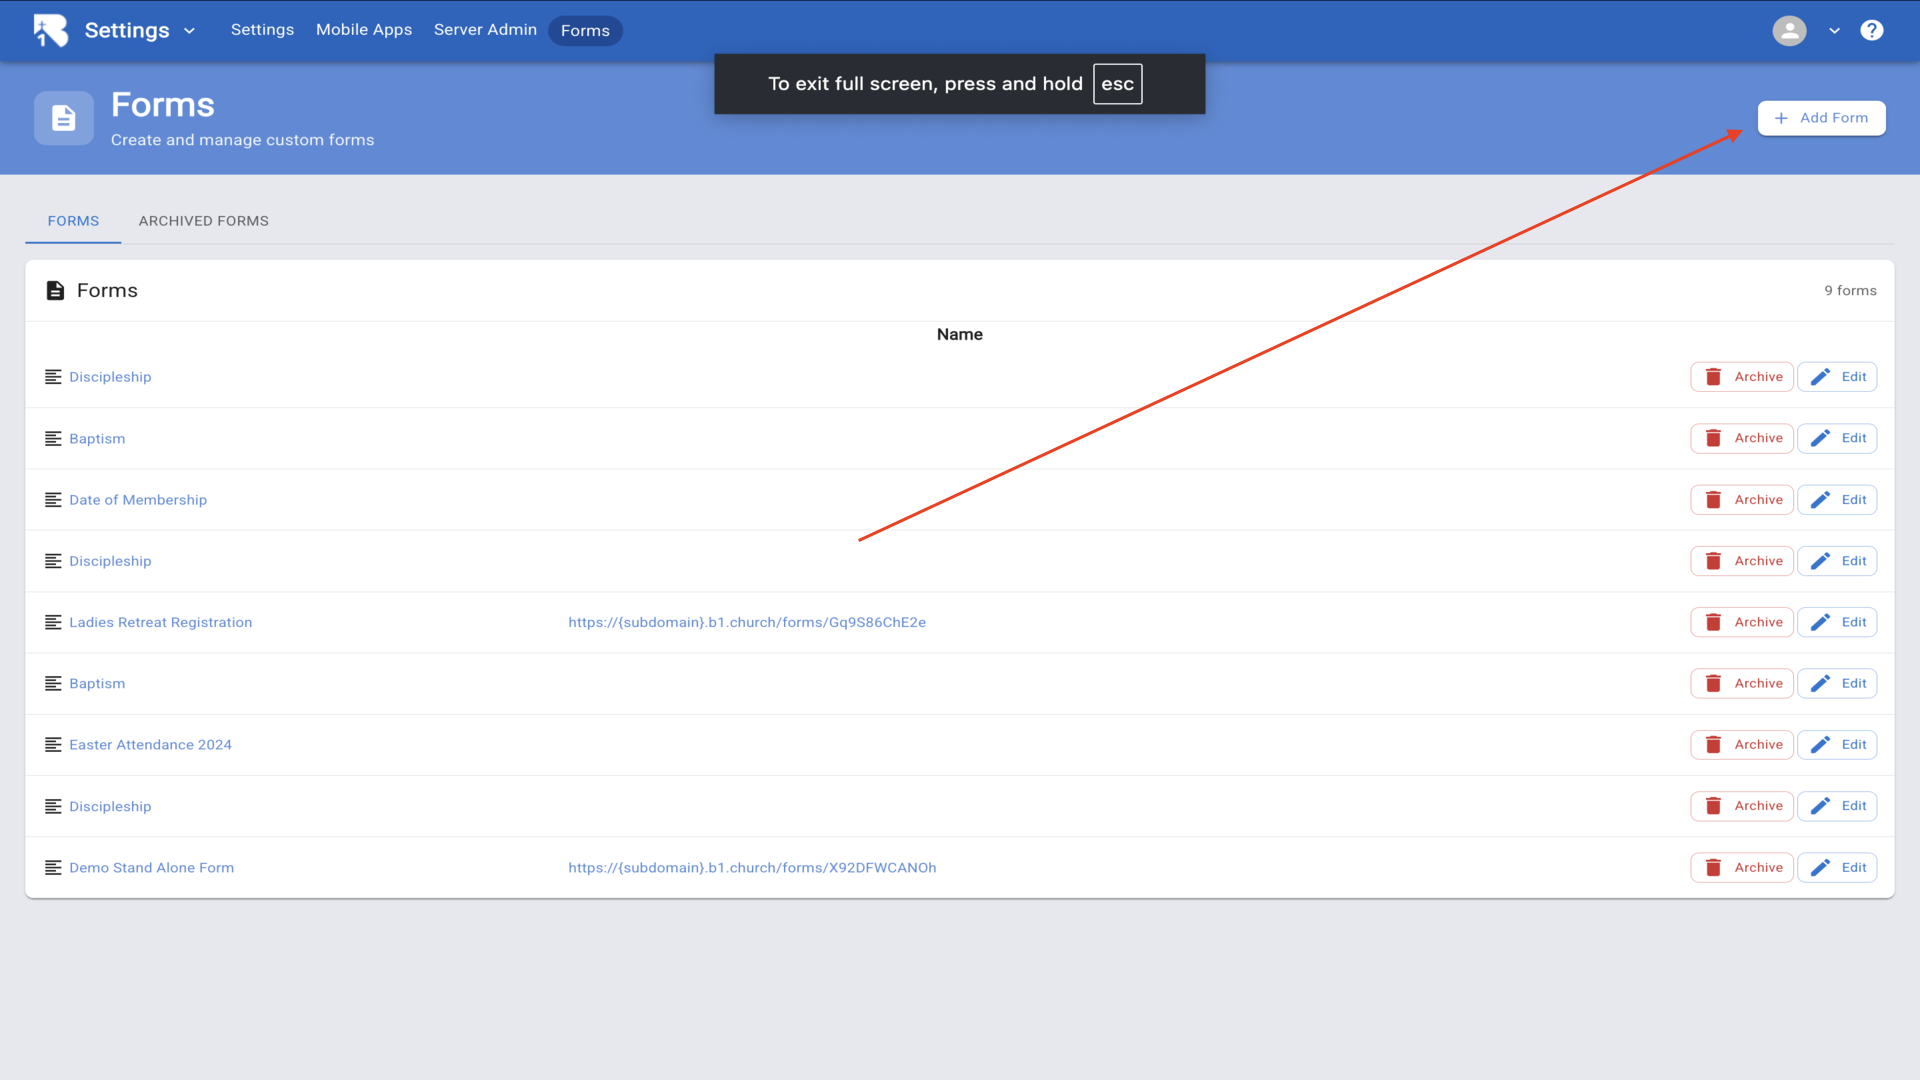
Task: Select the Forms tab
Action: 73,221
